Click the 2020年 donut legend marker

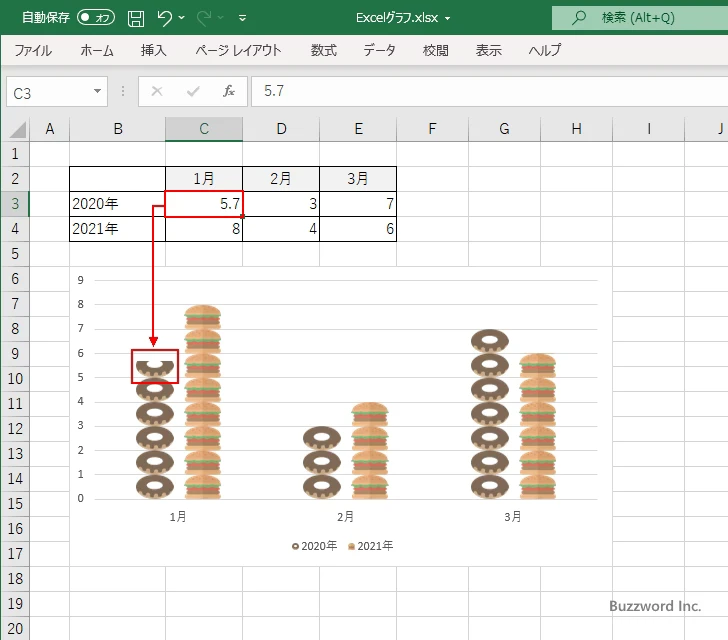click(295, 546)
